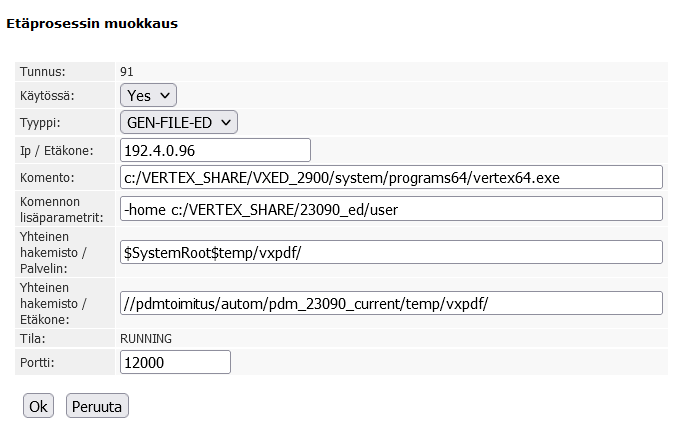Image resolution: width=696 pixels, height=445 pixels.
Task: Click the Etäprosessin muokkaus heading
Action: pyautogui.click(x=92, y=23)
